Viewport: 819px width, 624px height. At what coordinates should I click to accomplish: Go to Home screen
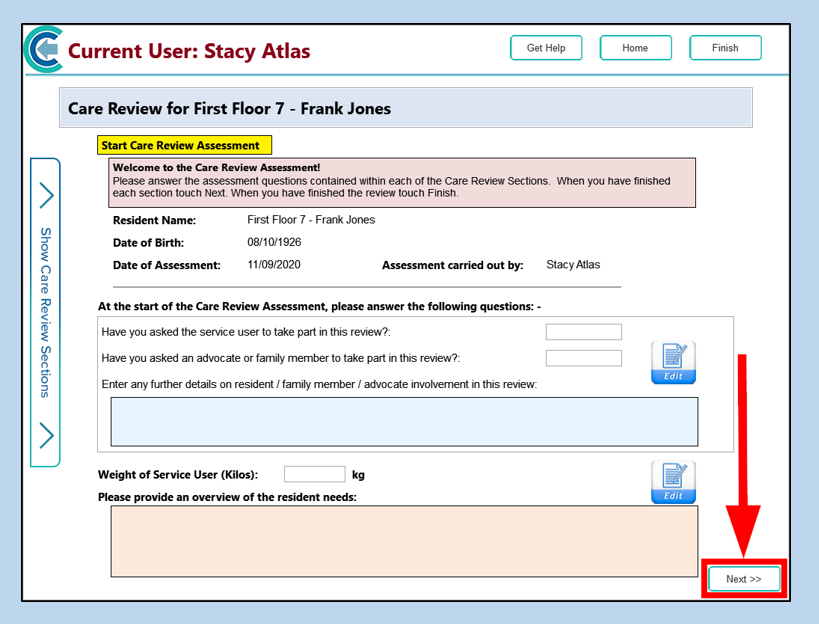click(635, 48)
